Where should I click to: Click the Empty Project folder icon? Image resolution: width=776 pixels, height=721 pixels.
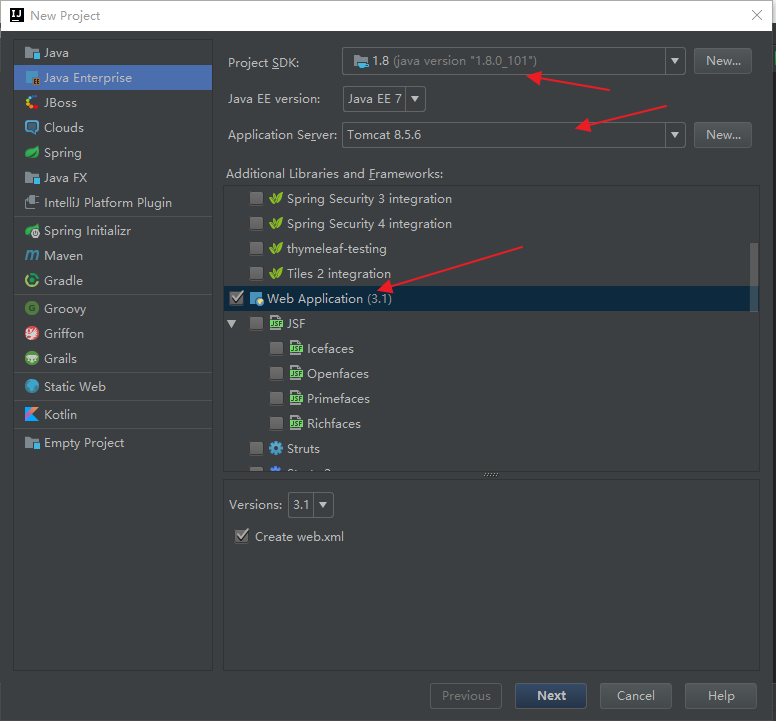click(32, 442)
